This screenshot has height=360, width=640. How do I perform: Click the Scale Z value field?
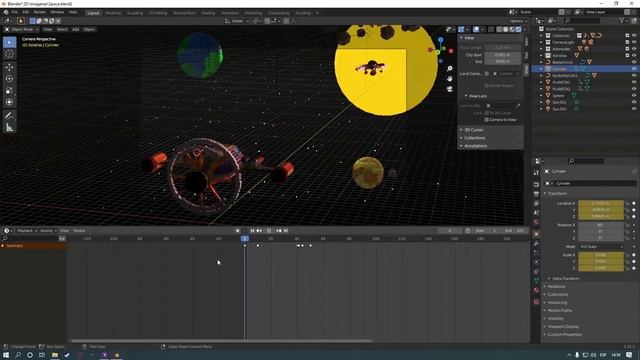(x=601, y=268)
